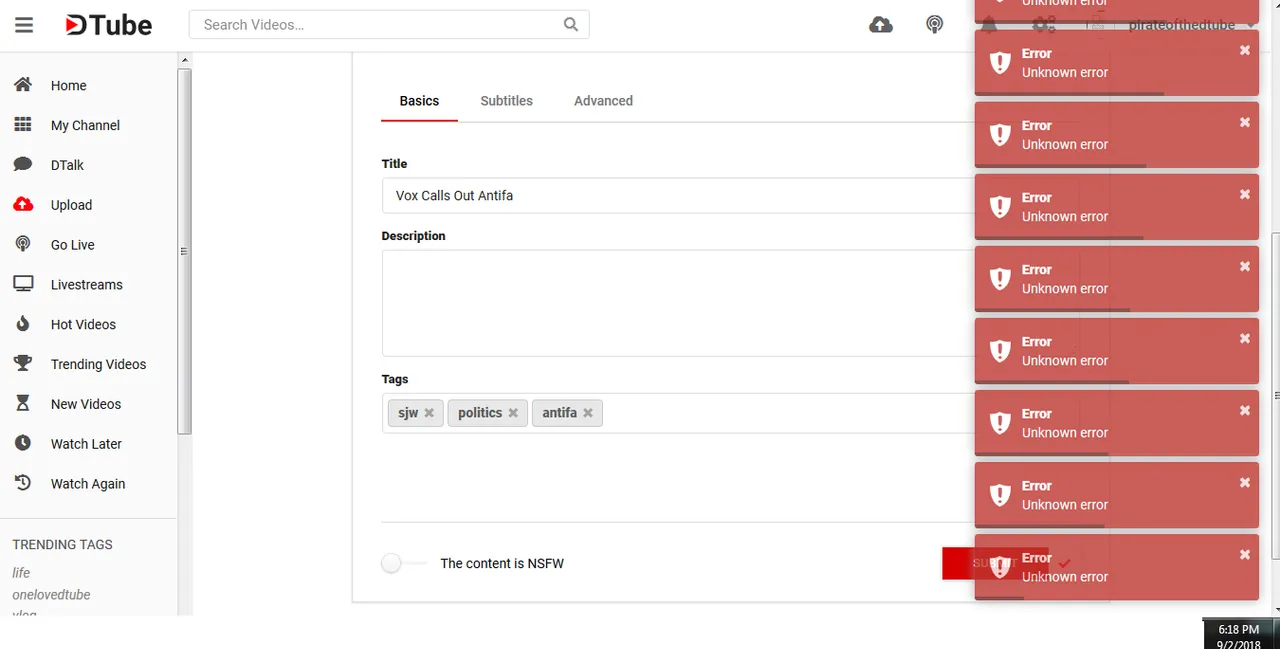Open the life trending tag

(21, 573)
